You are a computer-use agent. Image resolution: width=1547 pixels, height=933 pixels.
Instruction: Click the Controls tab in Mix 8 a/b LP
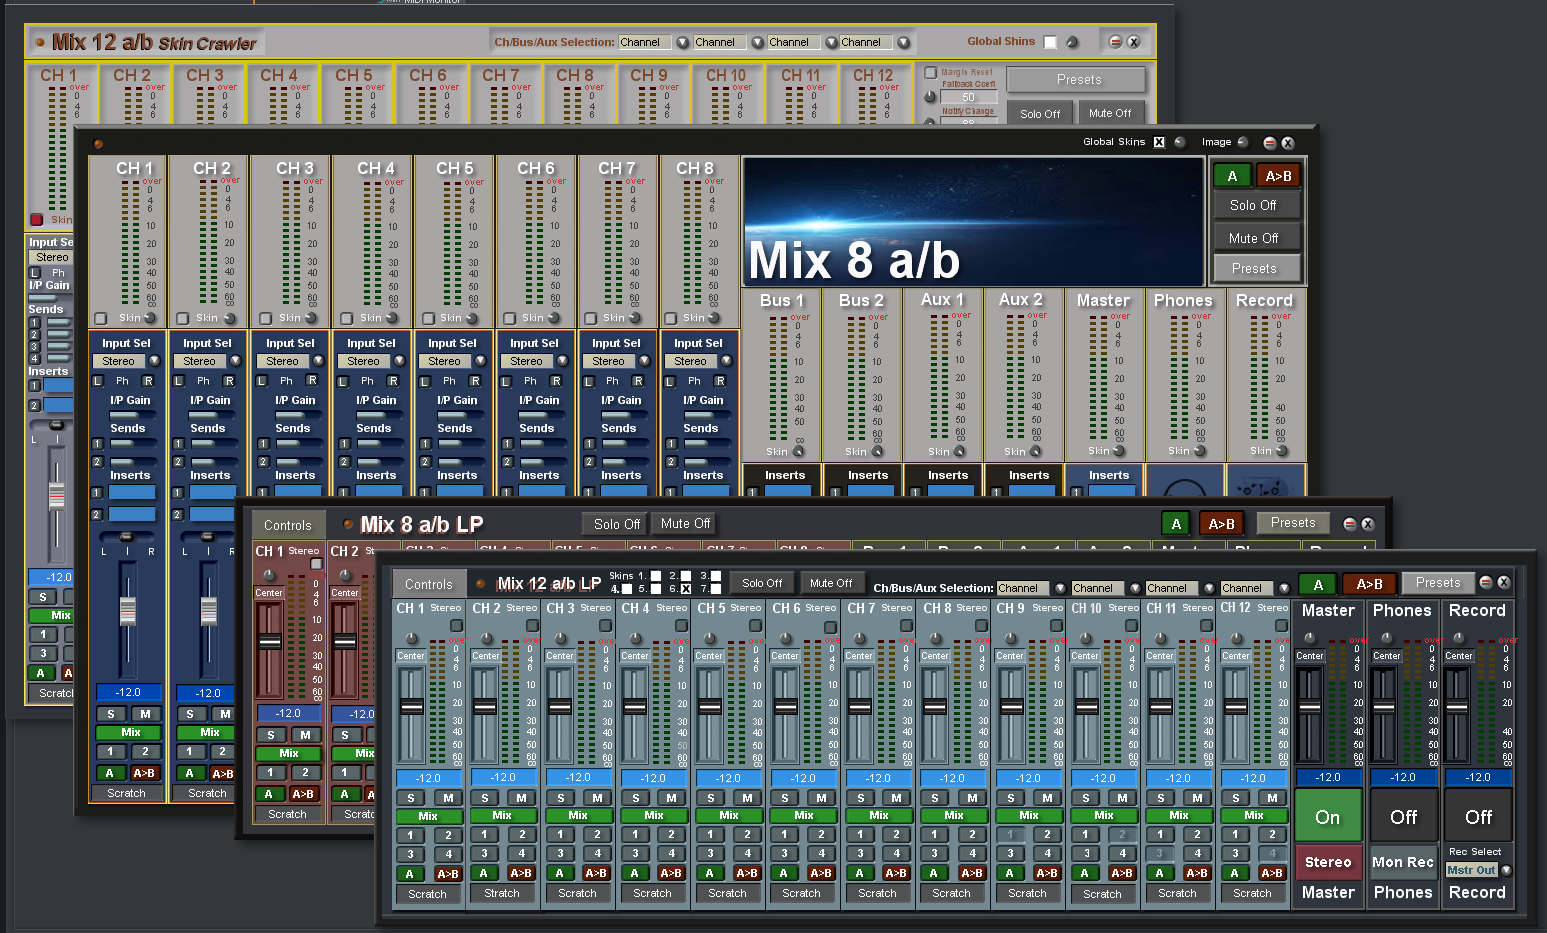pos(288,524)
